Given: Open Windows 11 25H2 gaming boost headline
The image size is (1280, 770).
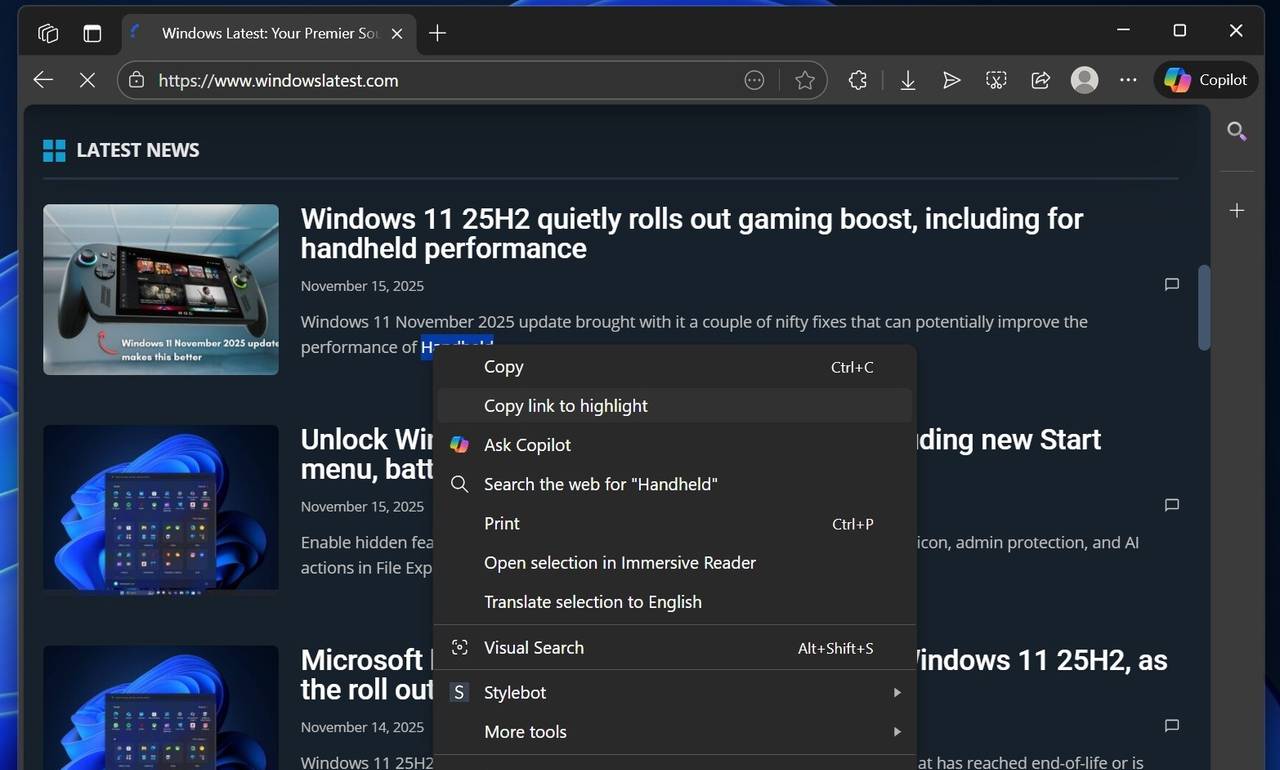Looking at the screenshot, I should [x=691, y=233].
